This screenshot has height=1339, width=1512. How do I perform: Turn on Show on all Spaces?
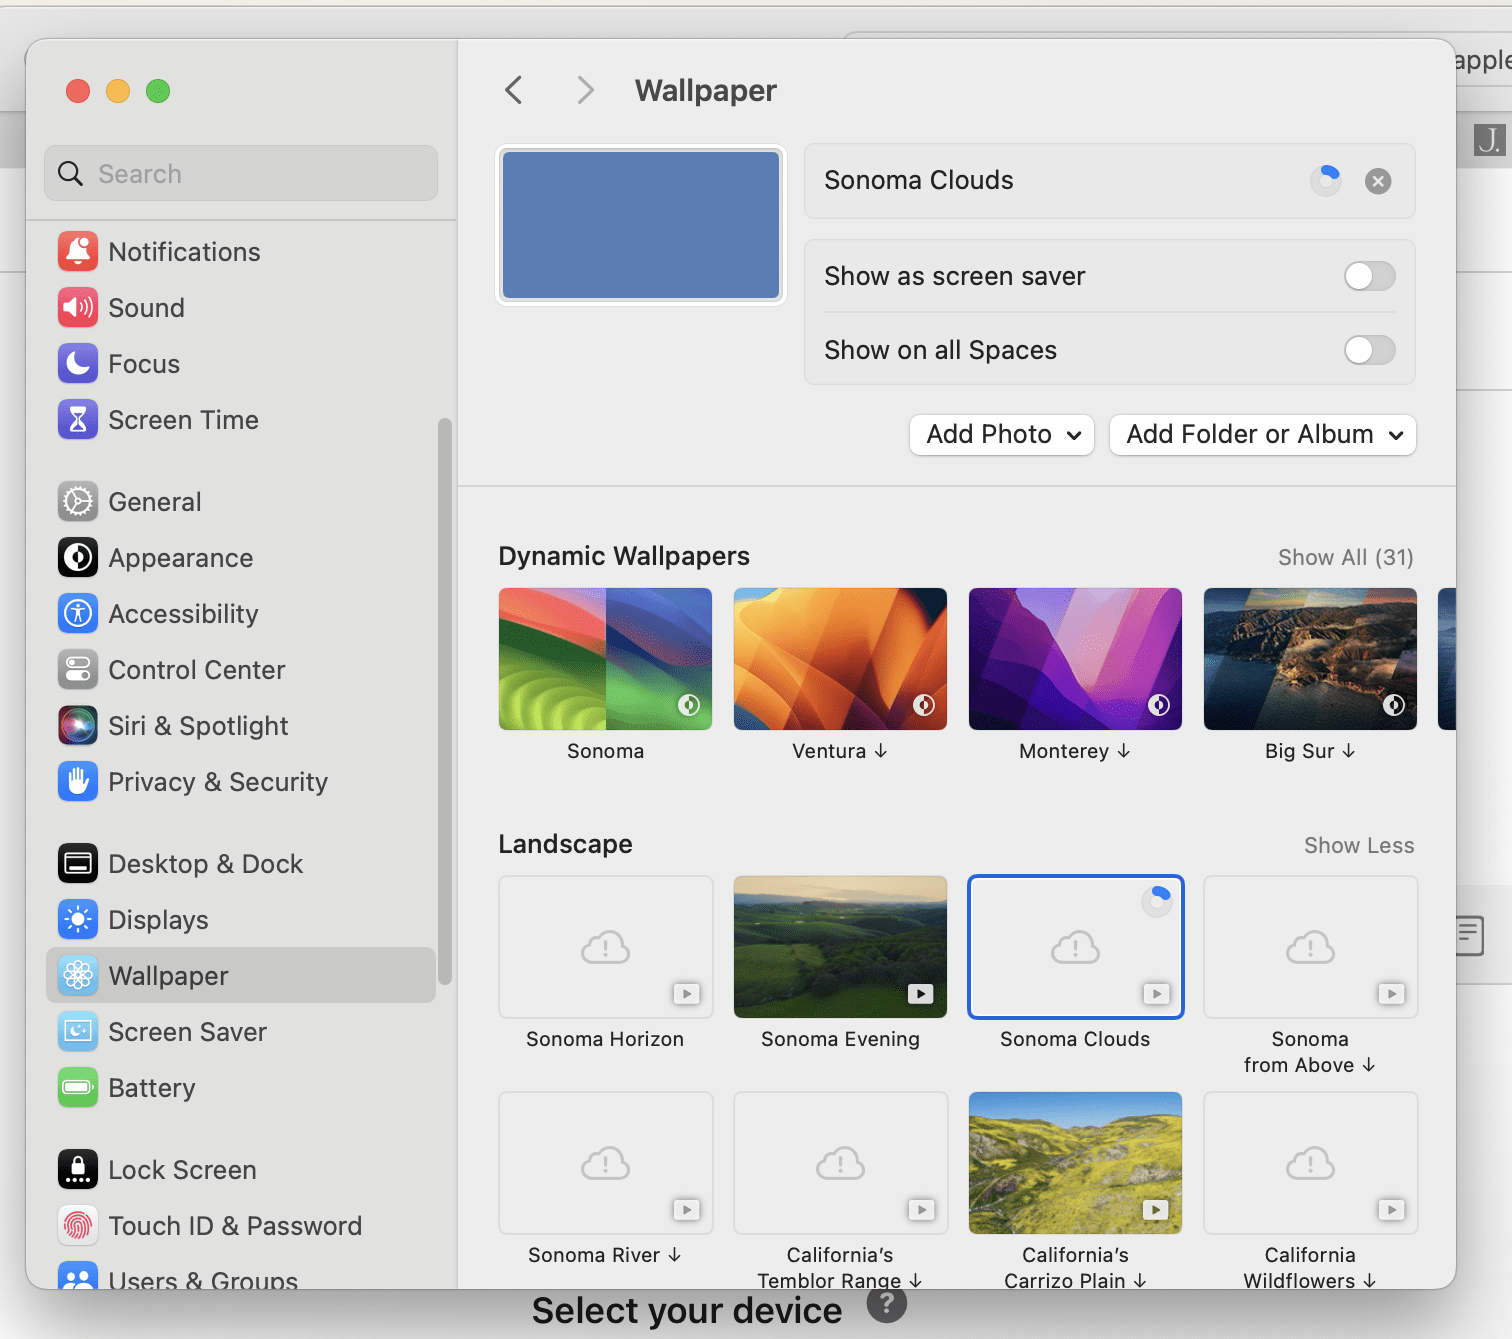(1369, 350)
